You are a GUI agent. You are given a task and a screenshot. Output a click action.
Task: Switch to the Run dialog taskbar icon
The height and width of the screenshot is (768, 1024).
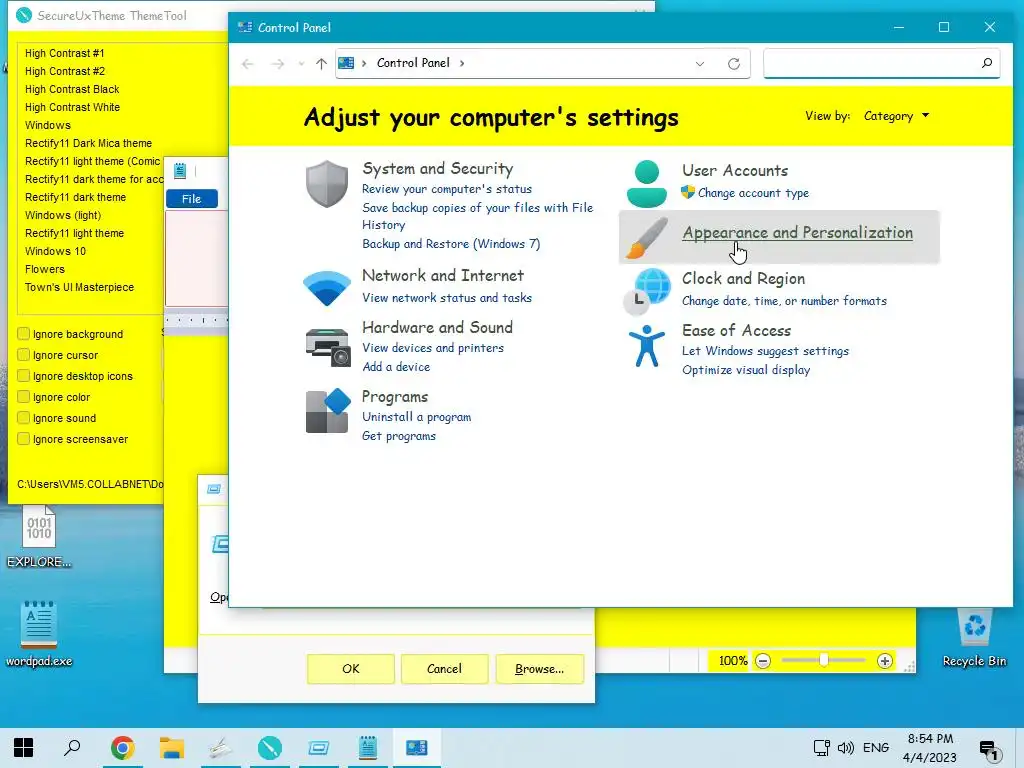click(319, 747)
